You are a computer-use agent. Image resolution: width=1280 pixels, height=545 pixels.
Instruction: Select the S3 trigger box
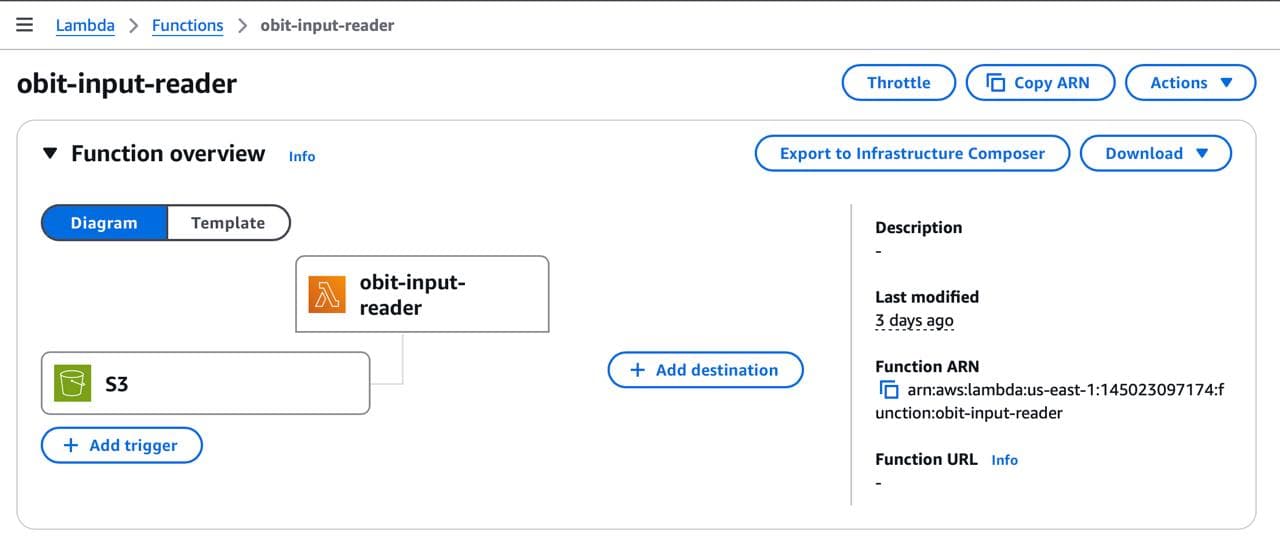[205, 383]
